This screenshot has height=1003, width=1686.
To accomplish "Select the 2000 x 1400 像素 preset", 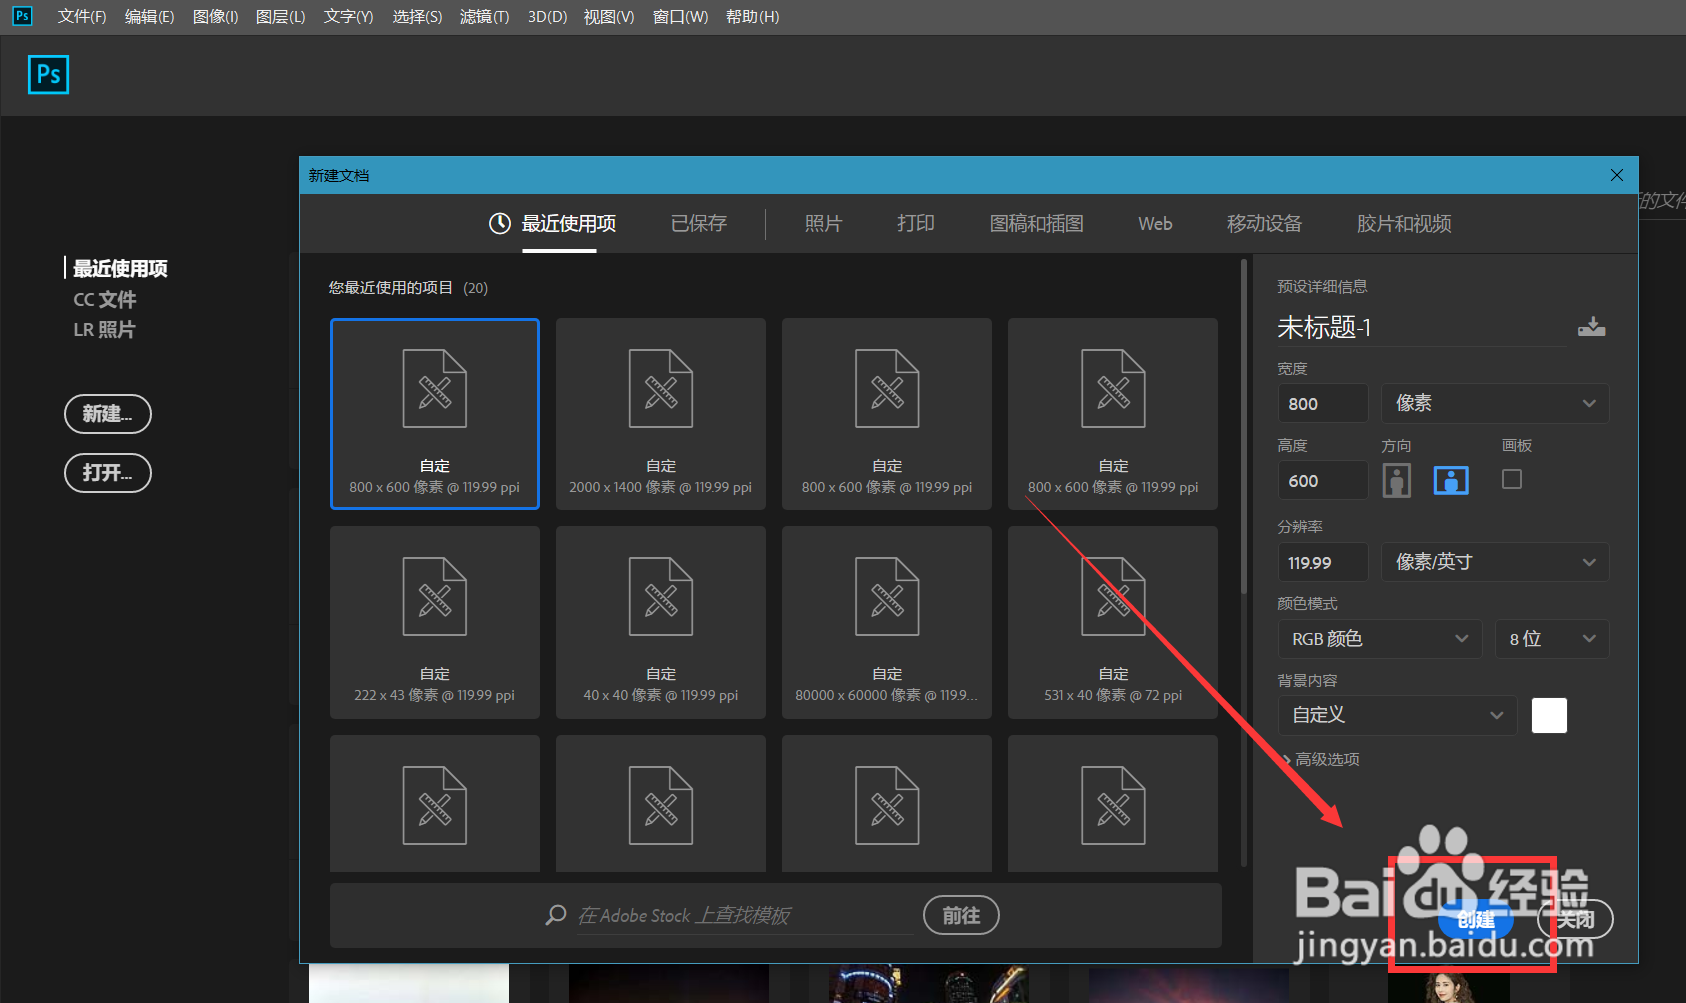I will pos(661,414).
